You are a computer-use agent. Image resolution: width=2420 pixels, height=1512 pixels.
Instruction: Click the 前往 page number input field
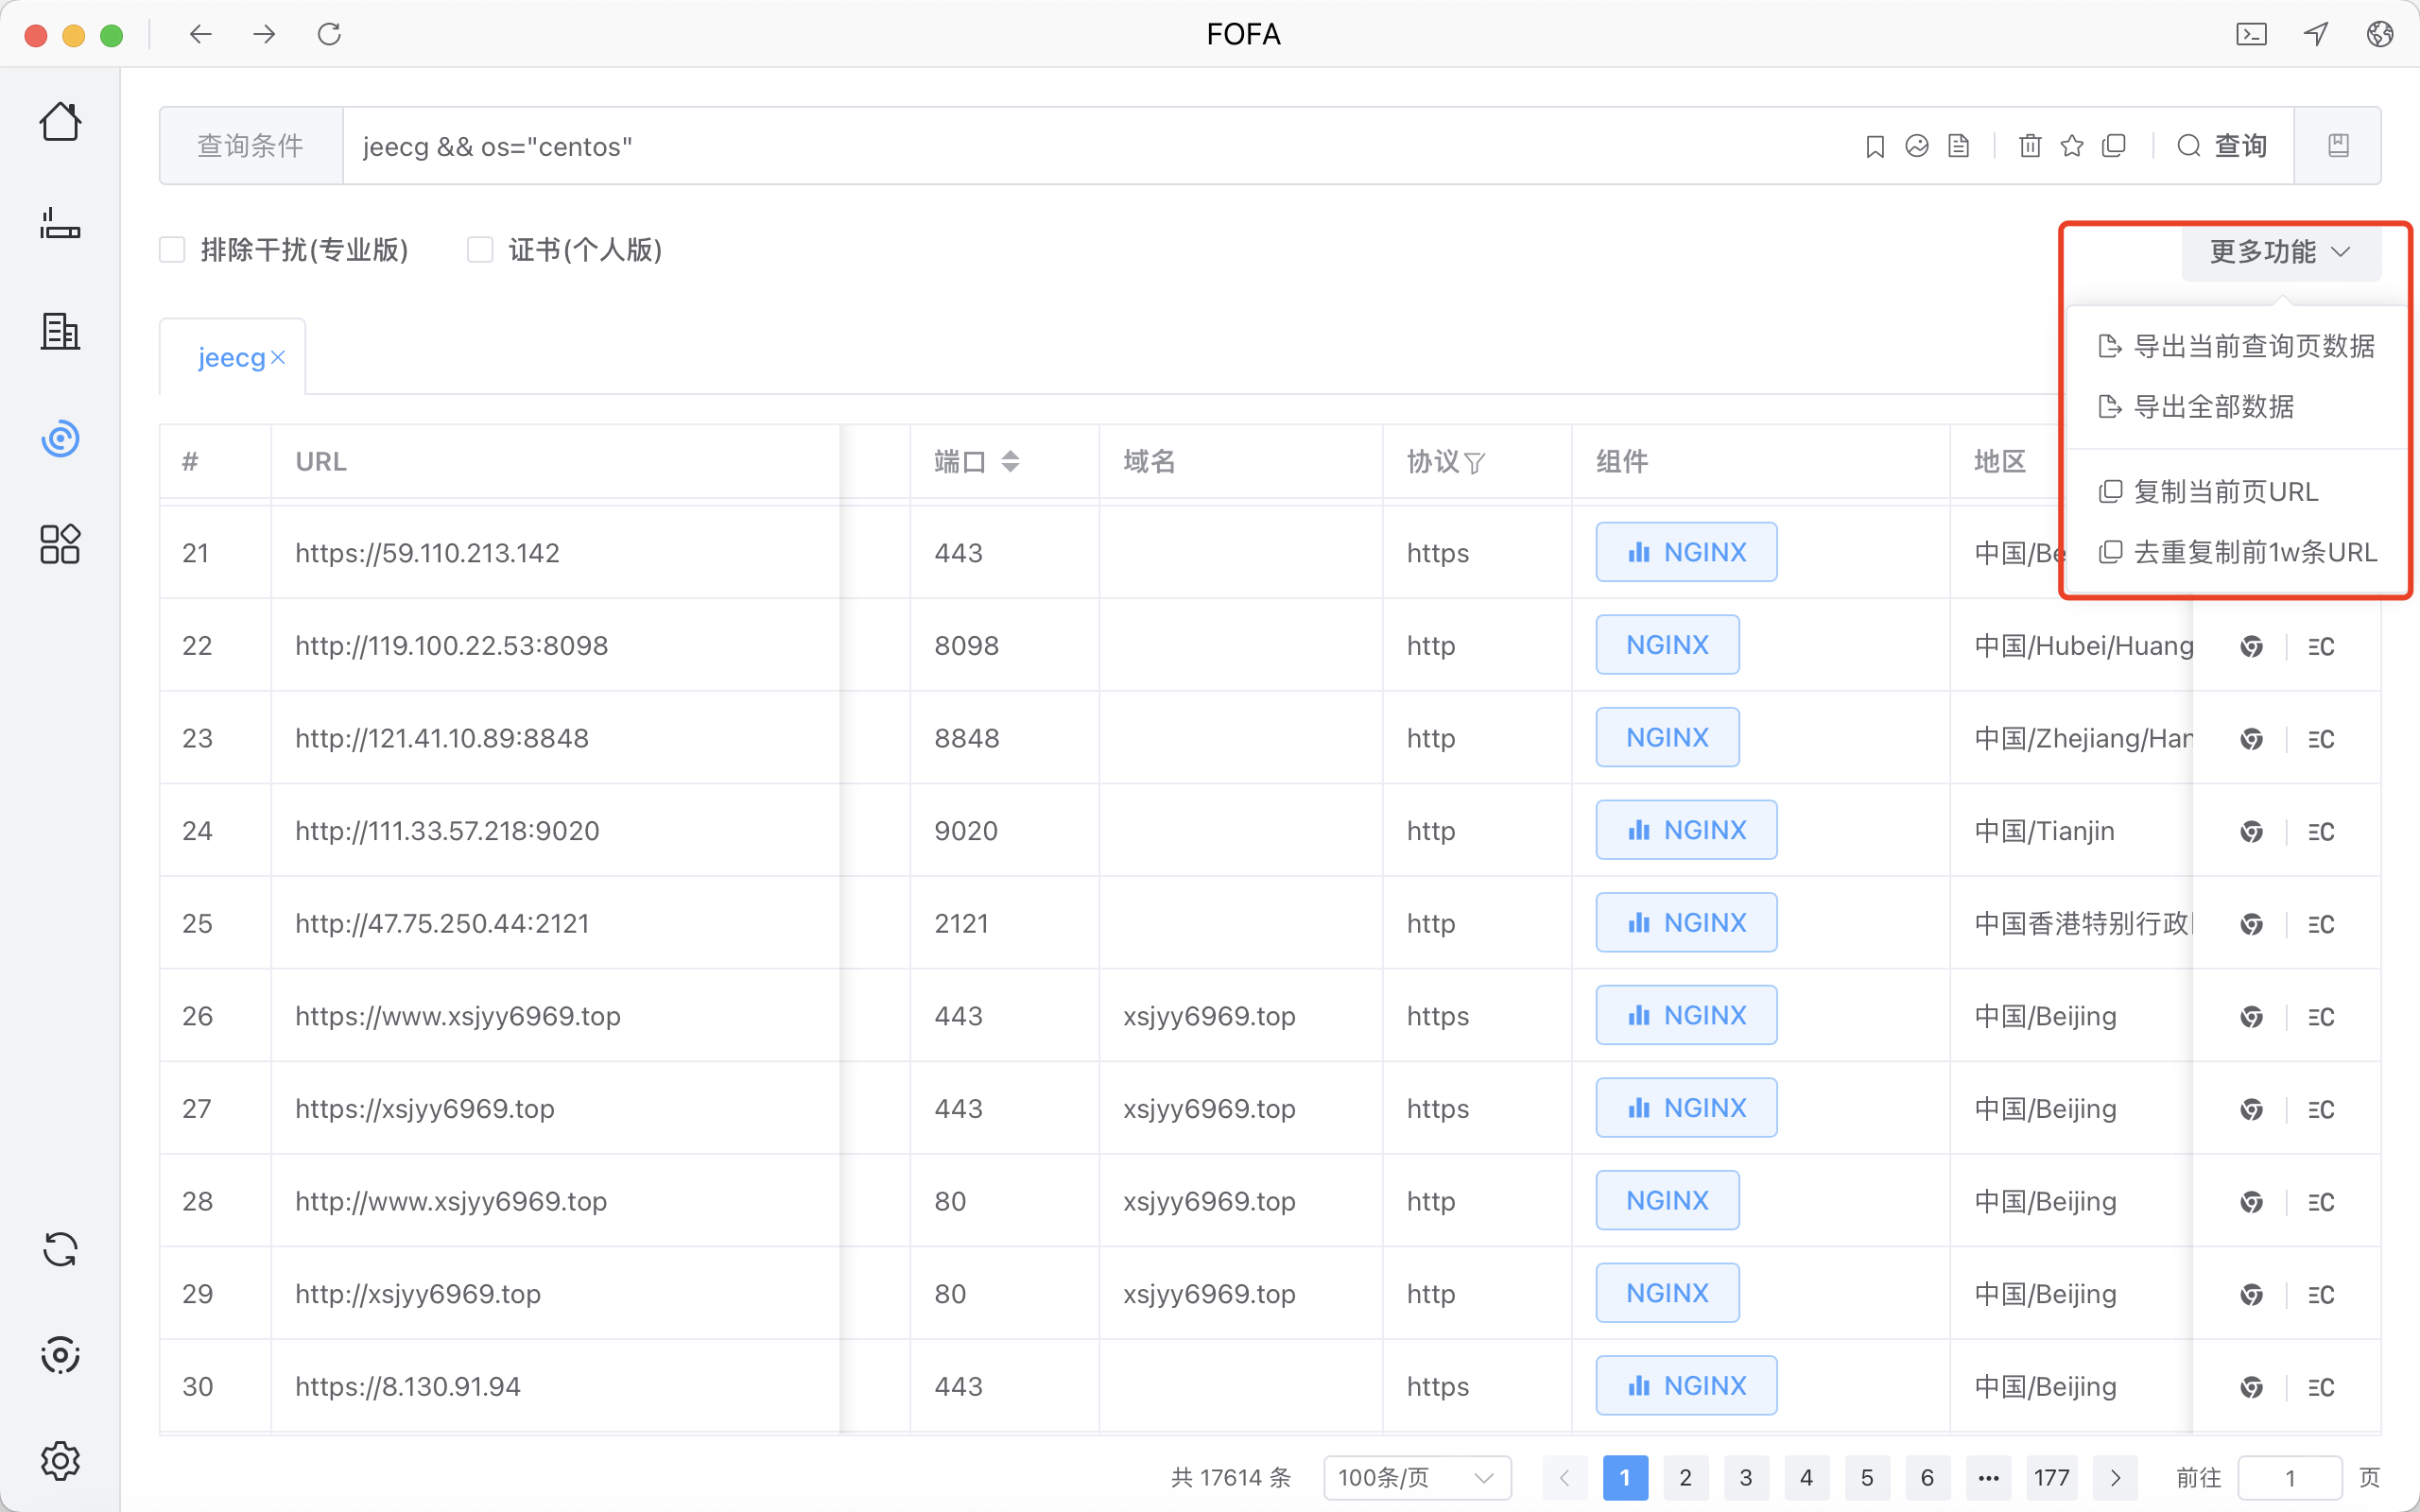(x=2289, y=1477)
